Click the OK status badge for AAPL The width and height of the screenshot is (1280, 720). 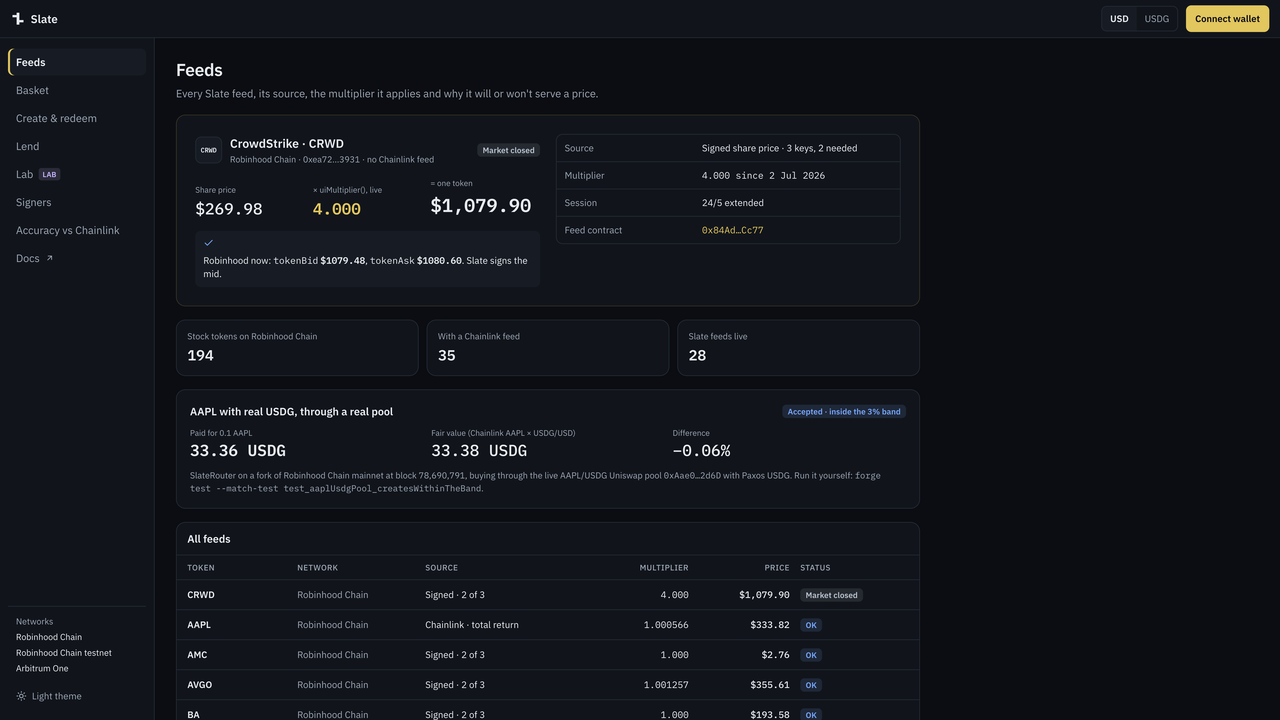click(x=811, y=625)
